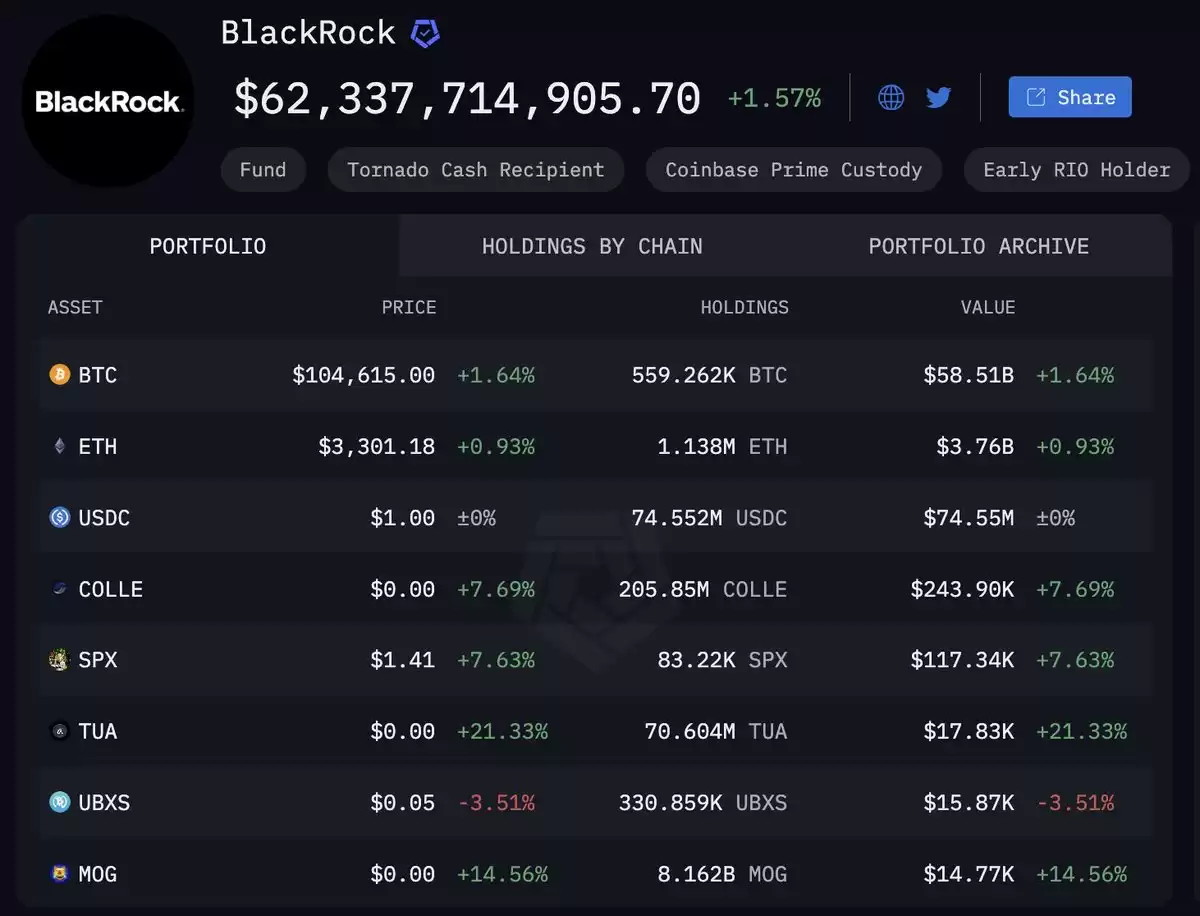1200x916 pixels.
Task: Click the BlackRock verified badge icon
Action: [x=425, y=34]
